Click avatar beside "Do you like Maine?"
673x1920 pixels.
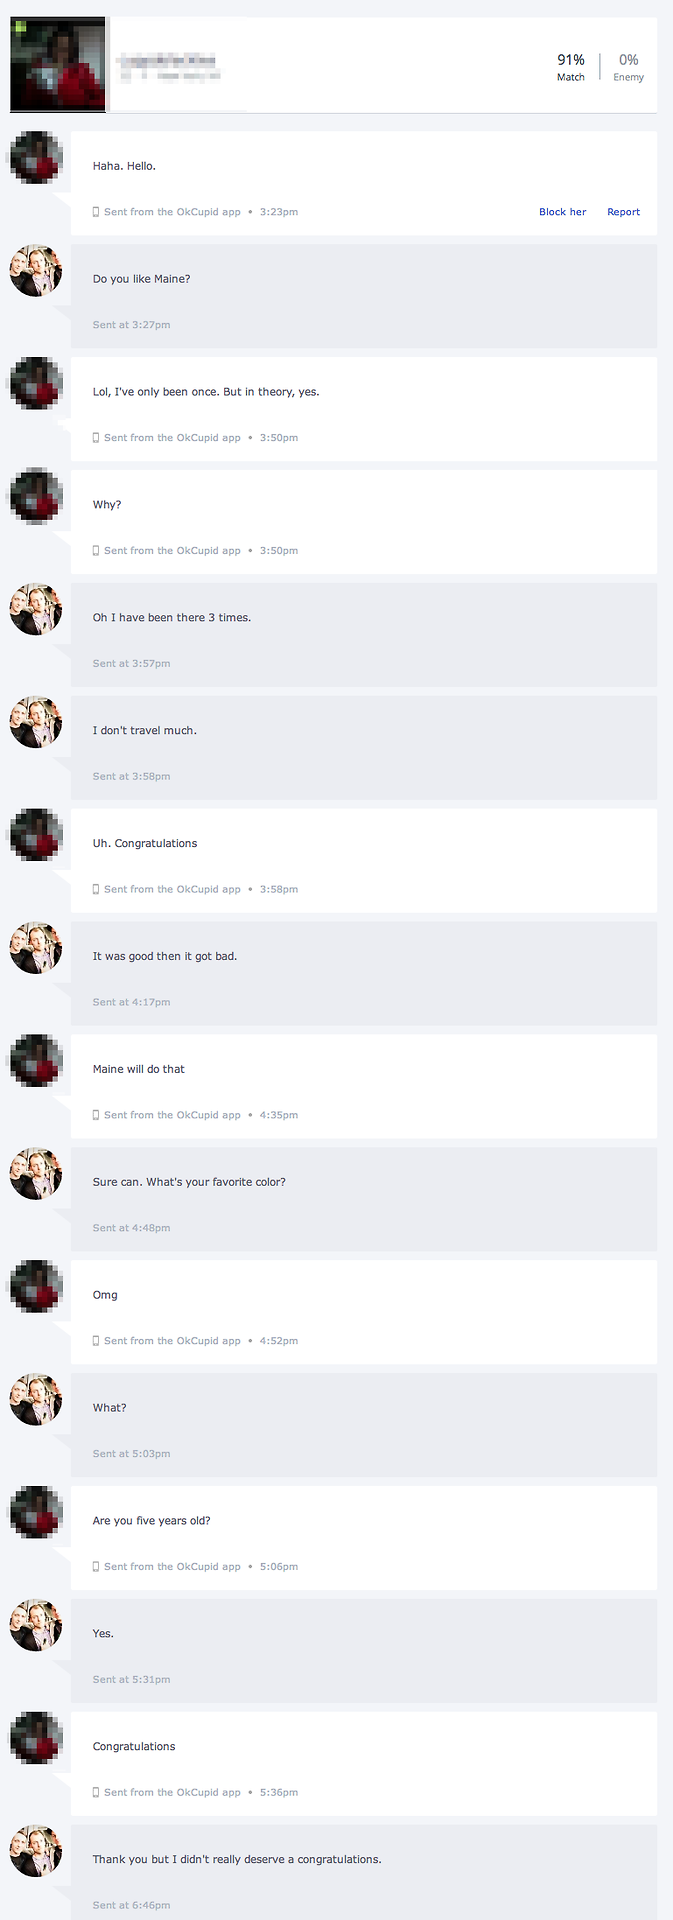click(x=36, y=271)
